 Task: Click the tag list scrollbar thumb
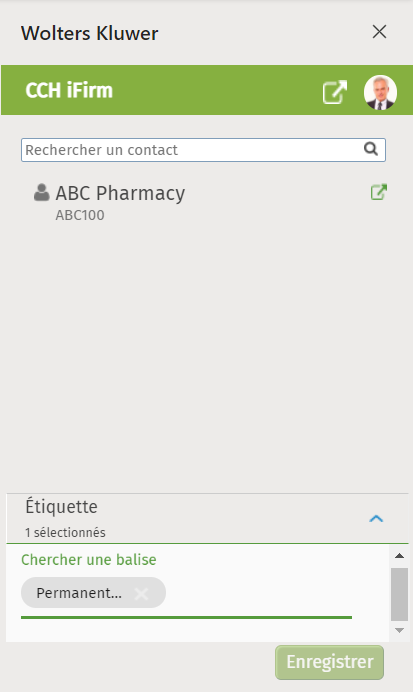(399, 594)
